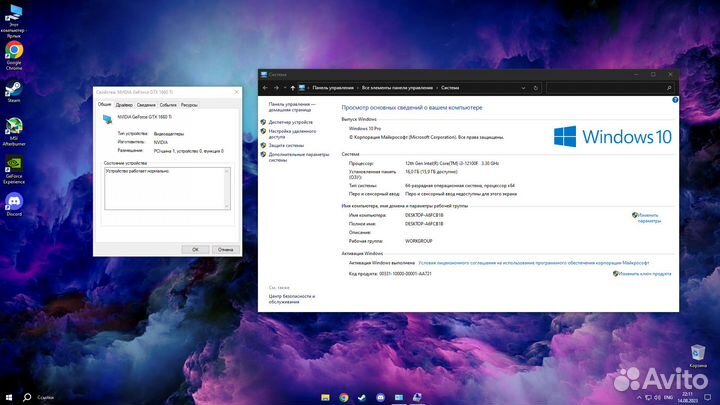The width and height of the screenshot is (720, 405).
Task: Open Steam from the taskbar
Action: pyautogui.click(x=362, y=397)
